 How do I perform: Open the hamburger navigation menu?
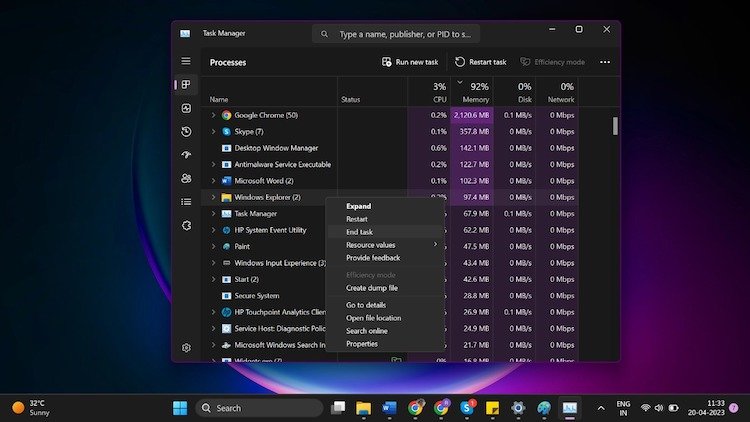click(186, 61)
